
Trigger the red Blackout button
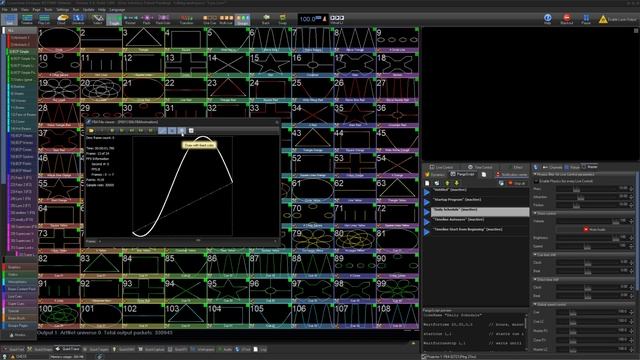point(567,19)
